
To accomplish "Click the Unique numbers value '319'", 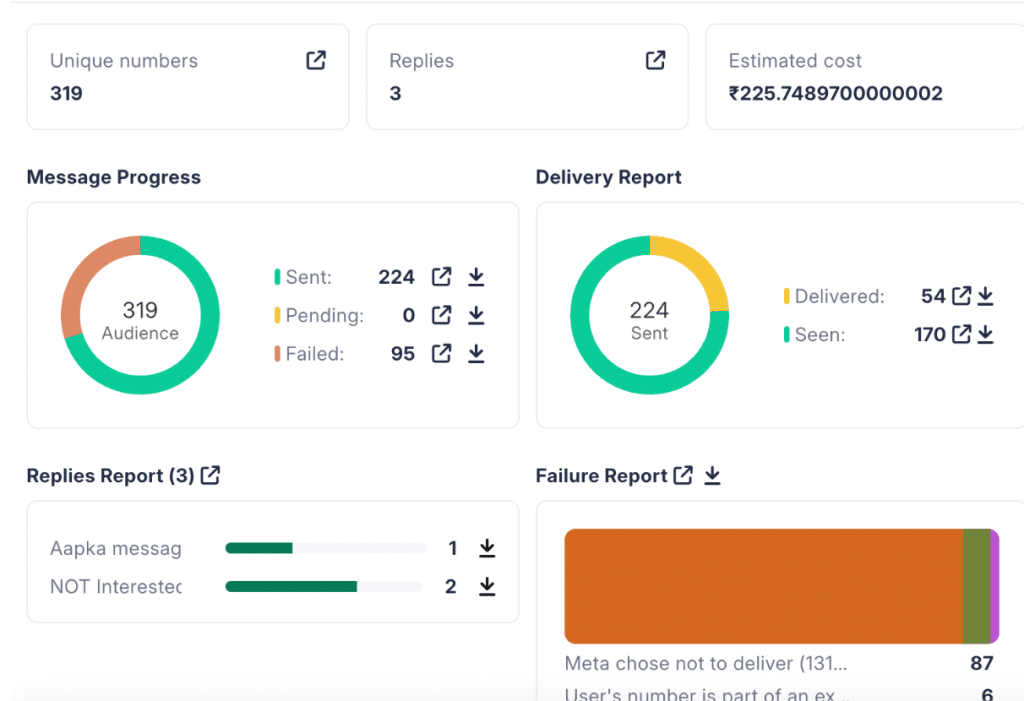I will click(x=66, y=93).
